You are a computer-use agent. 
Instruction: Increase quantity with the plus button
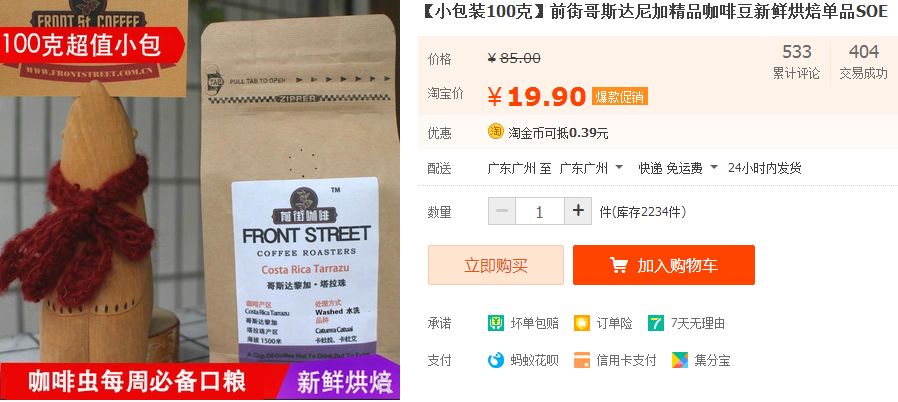pyautogui.click(x=578, y=211)
